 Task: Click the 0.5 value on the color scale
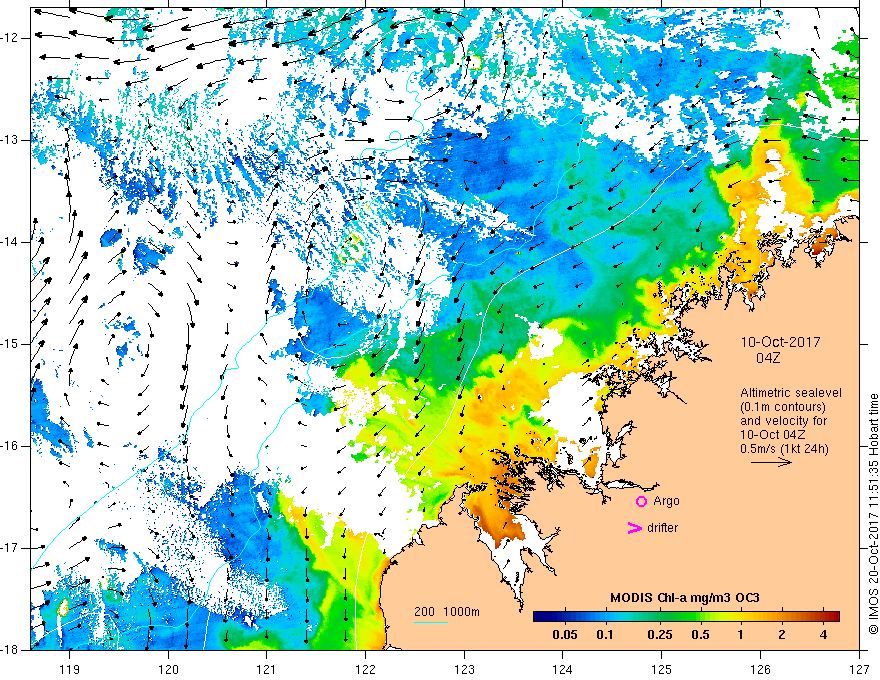700,635
